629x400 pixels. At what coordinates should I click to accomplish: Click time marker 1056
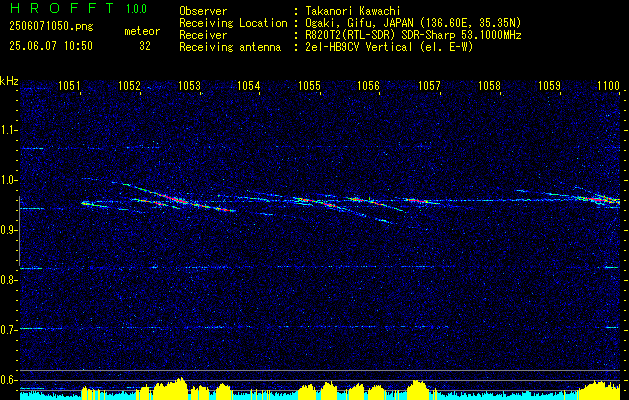click(368, 85)
